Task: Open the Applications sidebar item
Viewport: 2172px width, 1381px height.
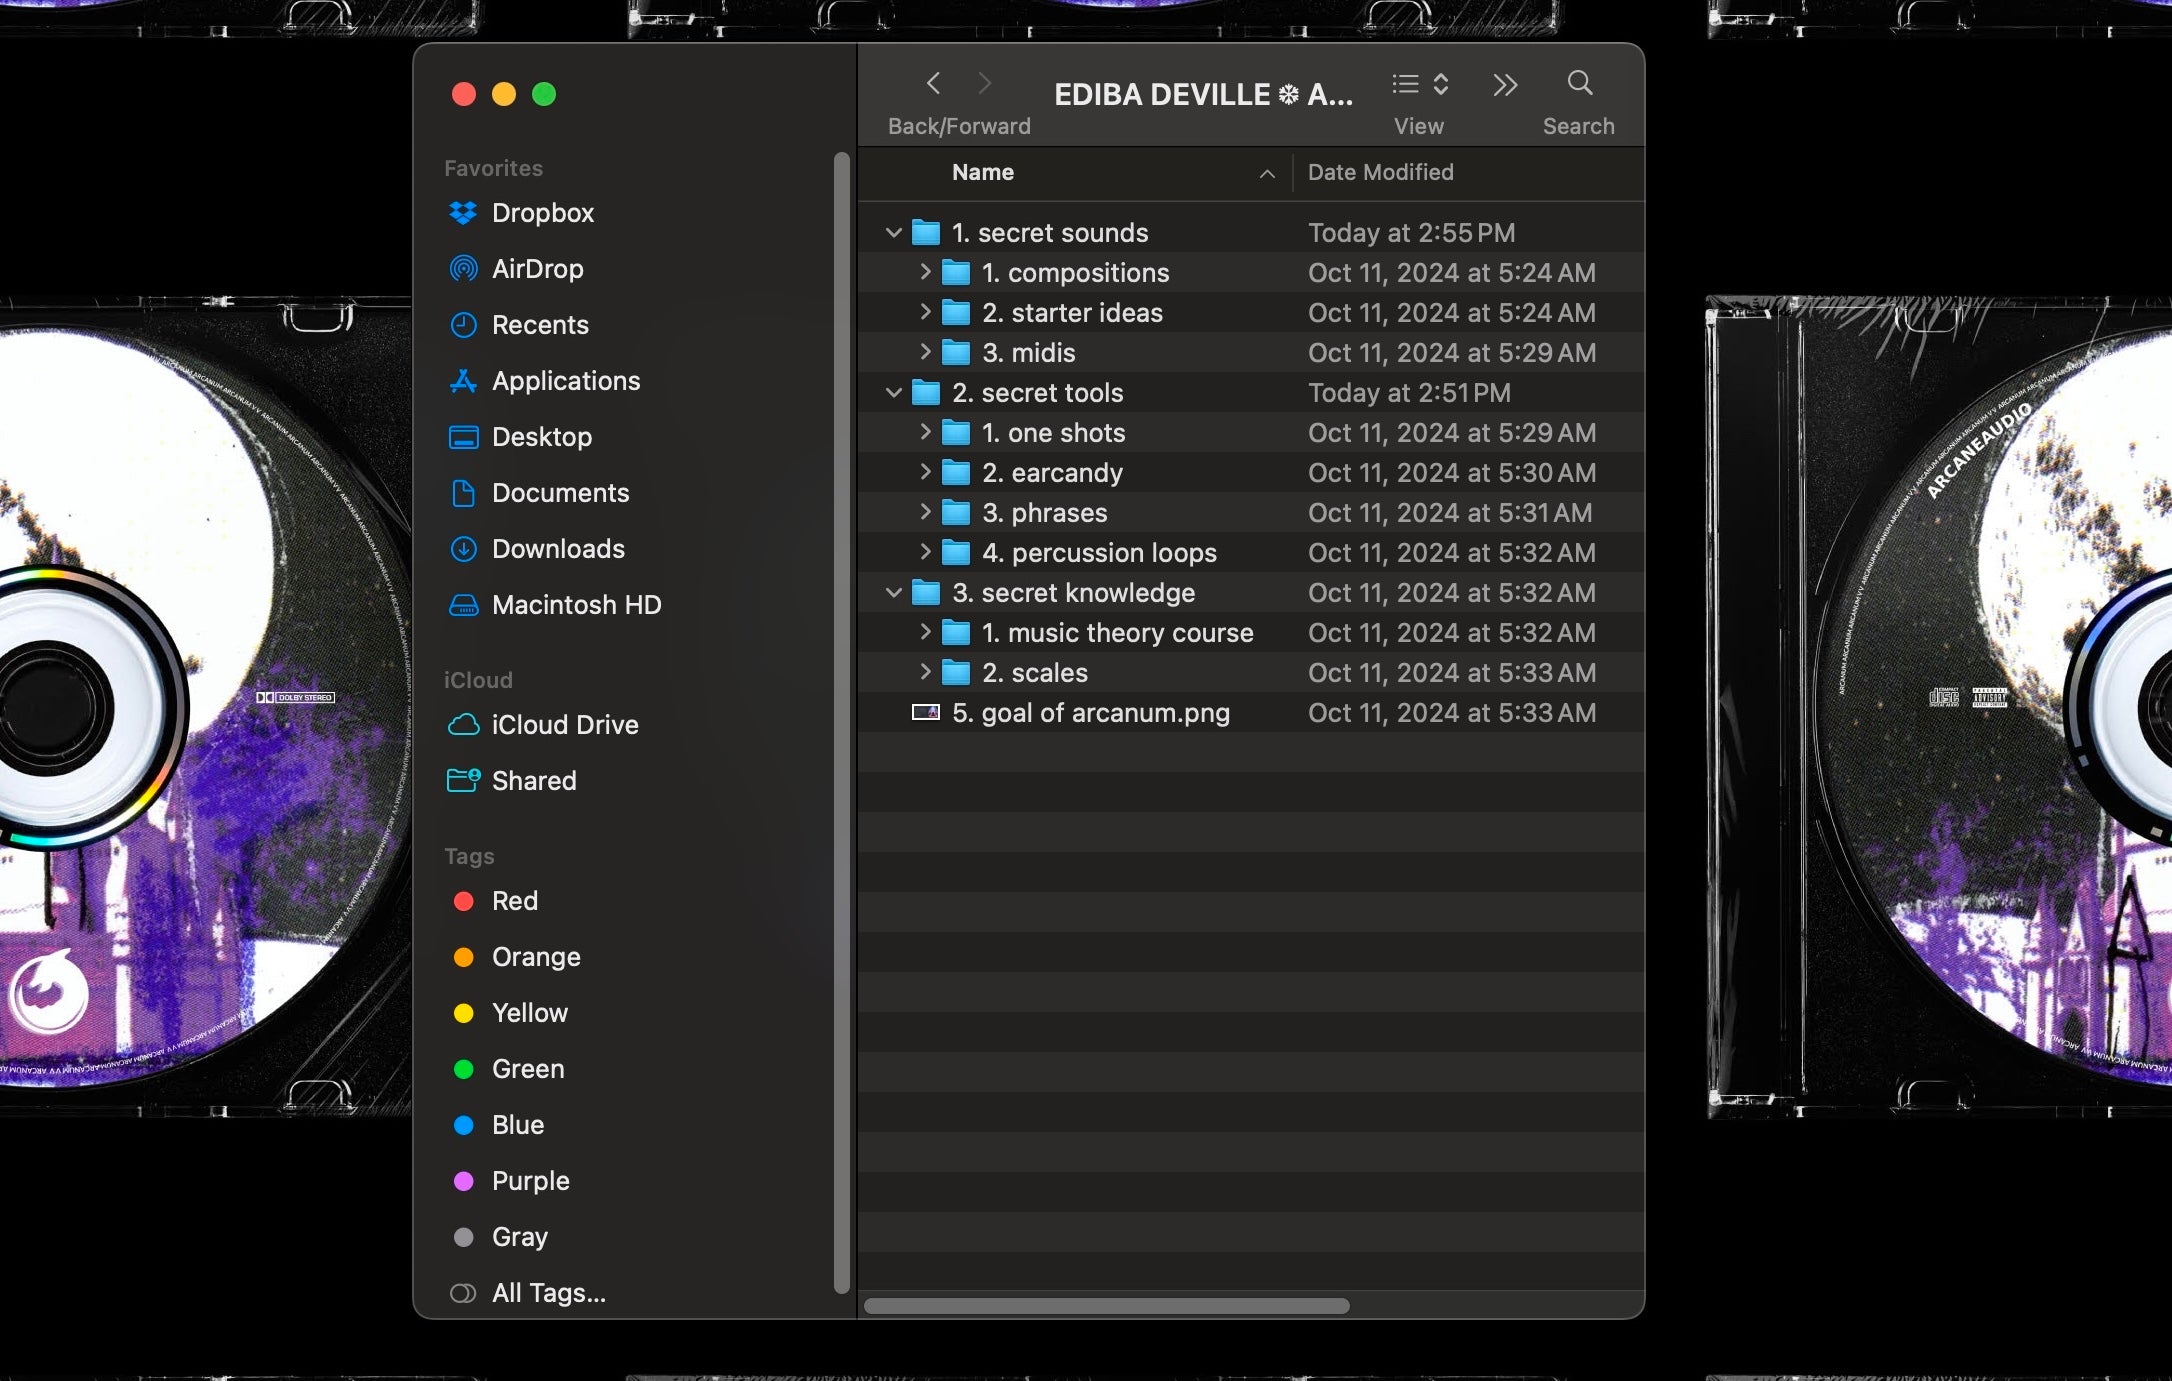Action: click(x=565, y=381)
